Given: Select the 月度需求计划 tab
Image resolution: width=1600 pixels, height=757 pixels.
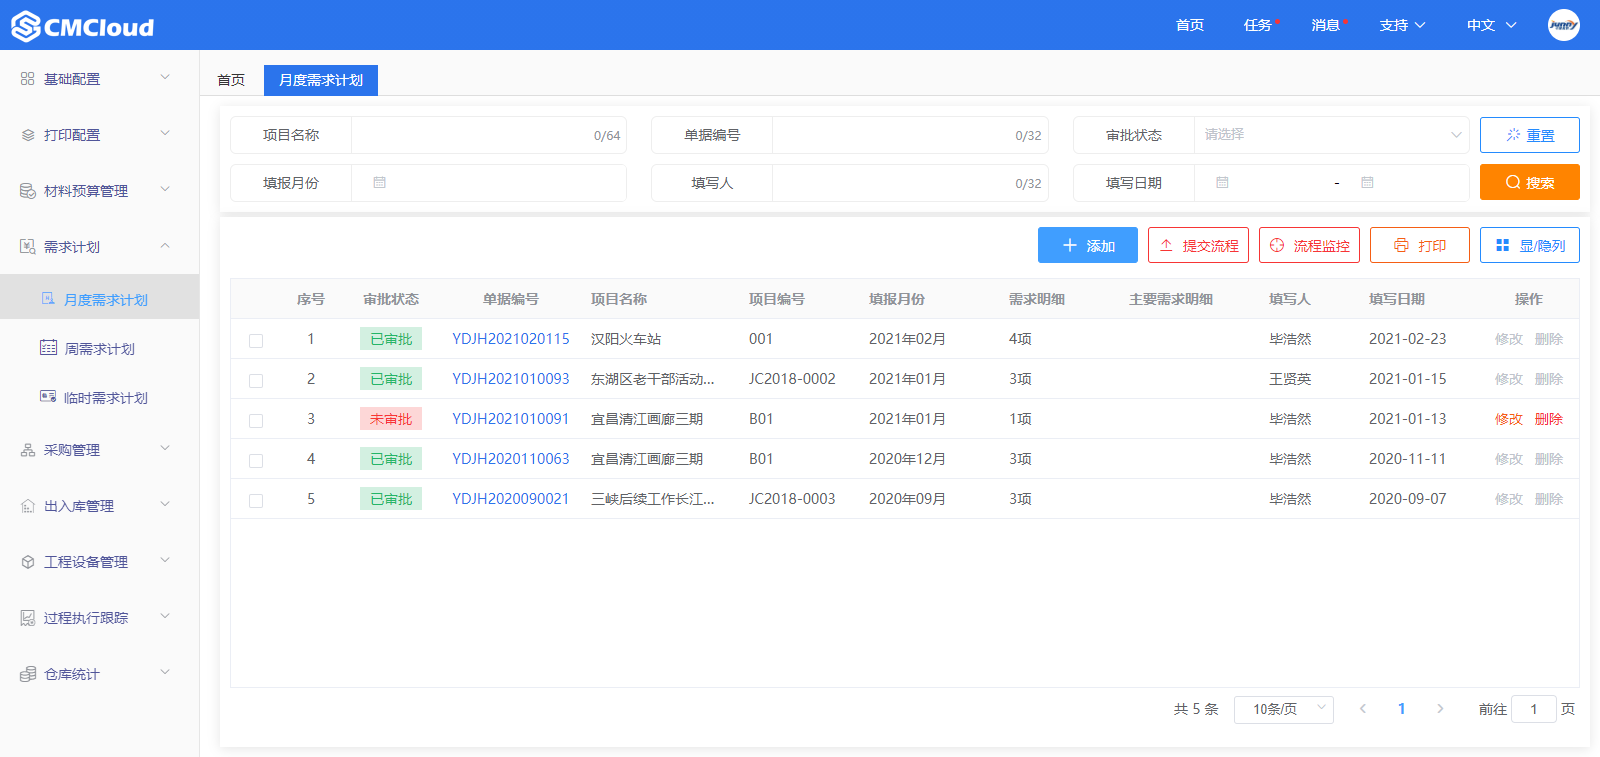Looking at the screenshot, I should 321,80.
